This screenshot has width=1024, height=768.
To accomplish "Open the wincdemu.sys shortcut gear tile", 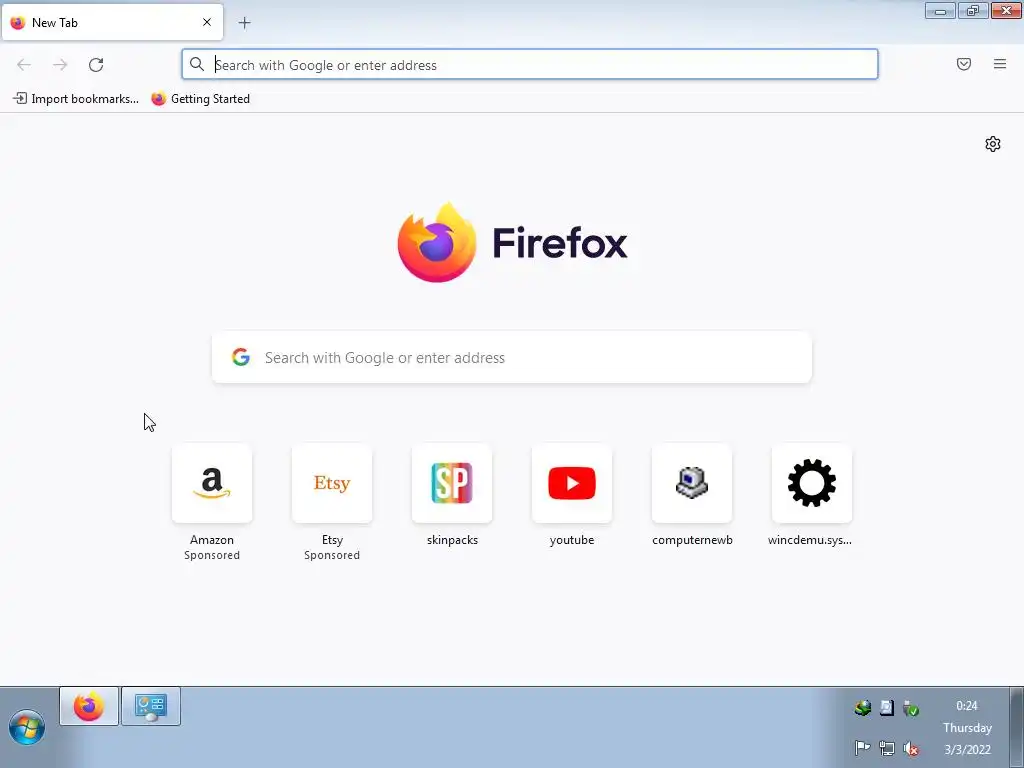I will pyautogui.click(x=812, y=483).
